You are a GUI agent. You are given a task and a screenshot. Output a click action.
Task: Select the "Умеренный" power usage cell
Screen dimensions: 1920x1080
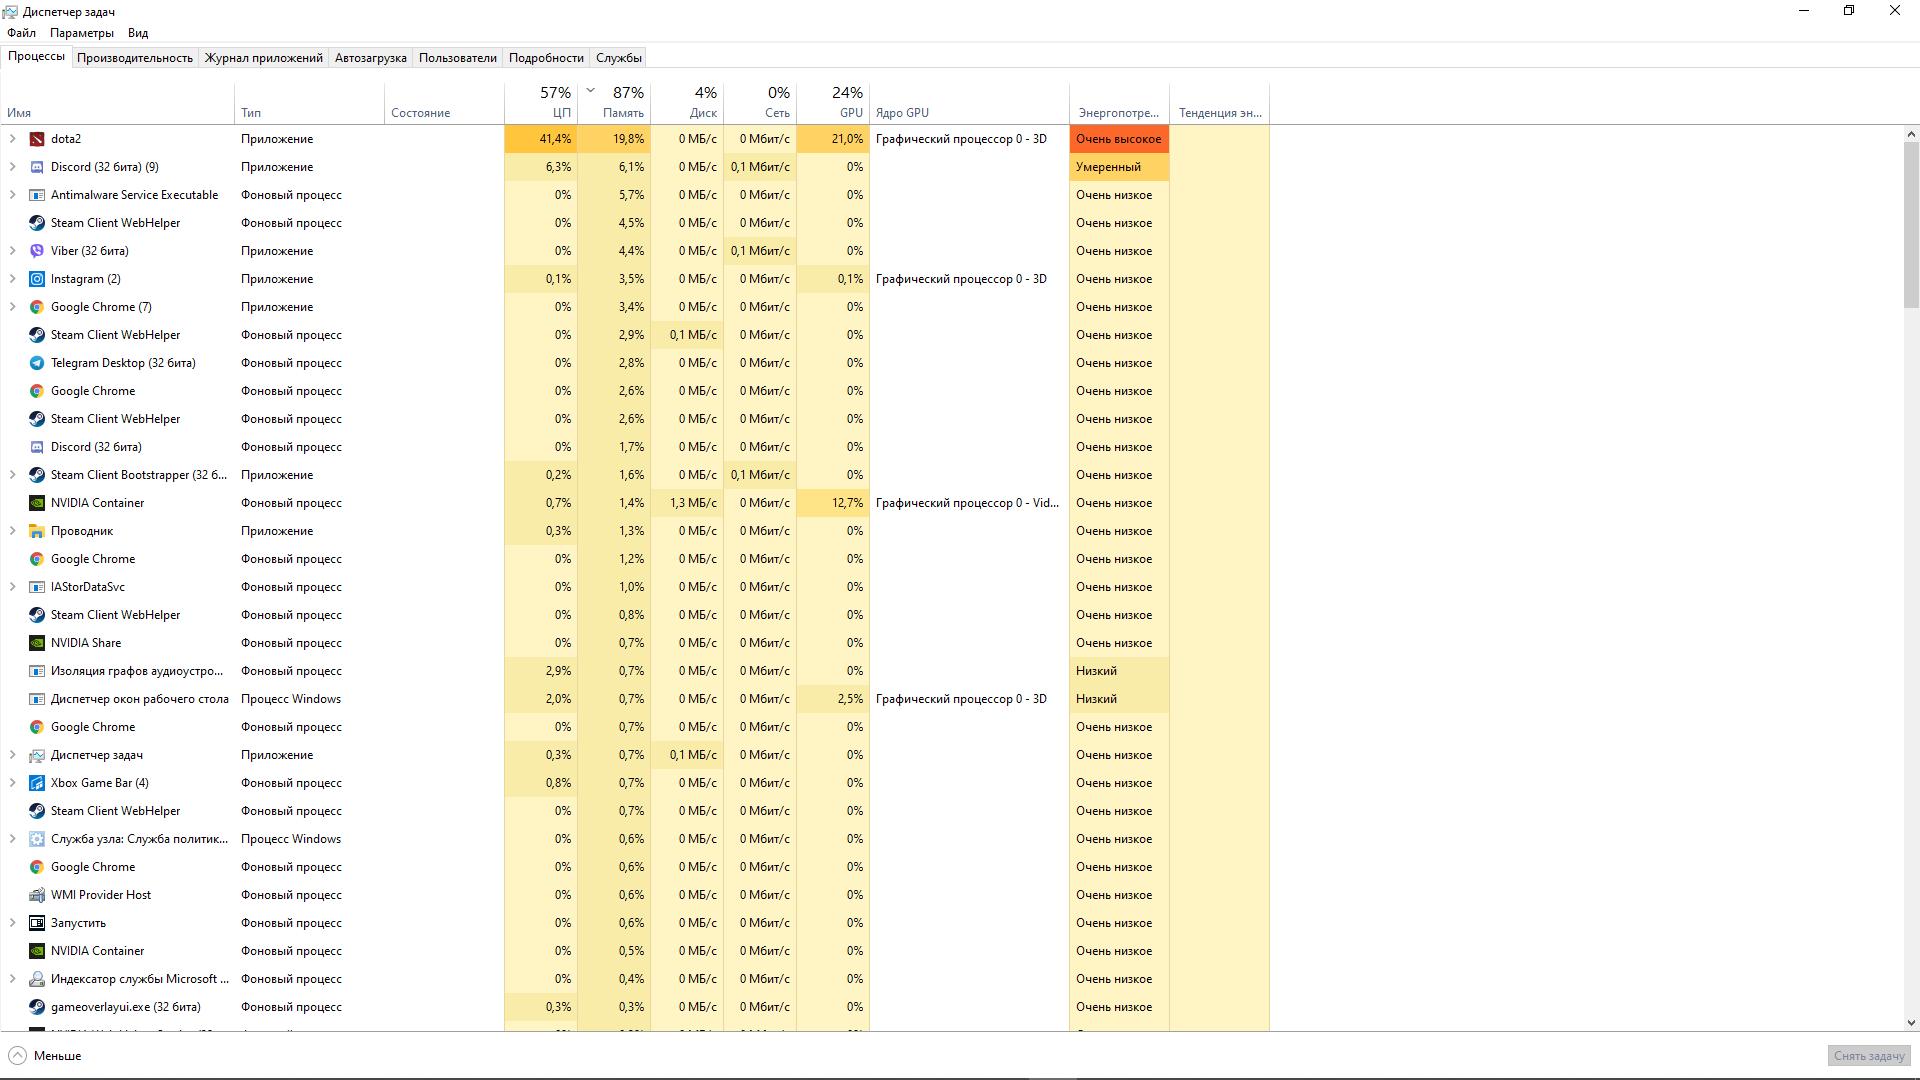point(1119,167)
